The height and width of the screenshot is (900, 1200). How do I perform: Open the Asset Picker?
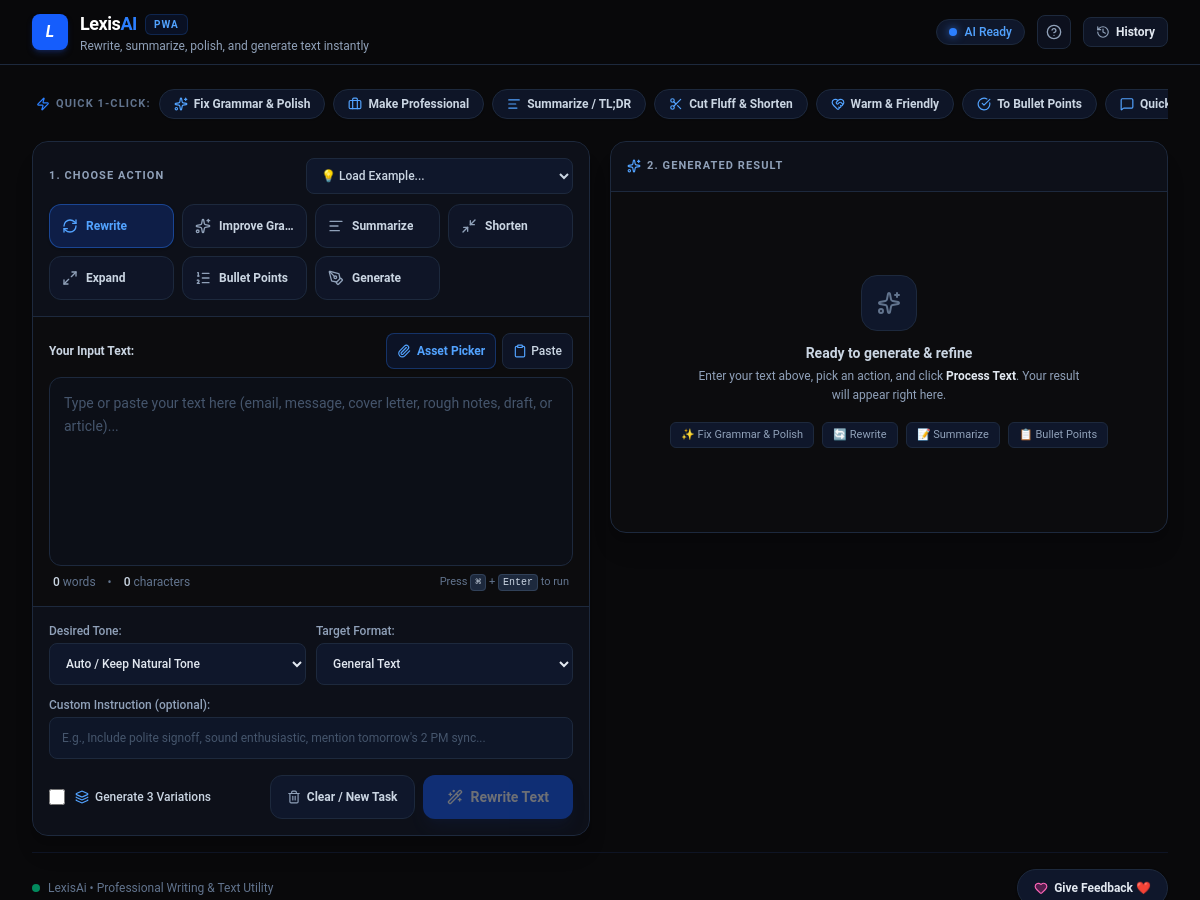pos(441,351)
